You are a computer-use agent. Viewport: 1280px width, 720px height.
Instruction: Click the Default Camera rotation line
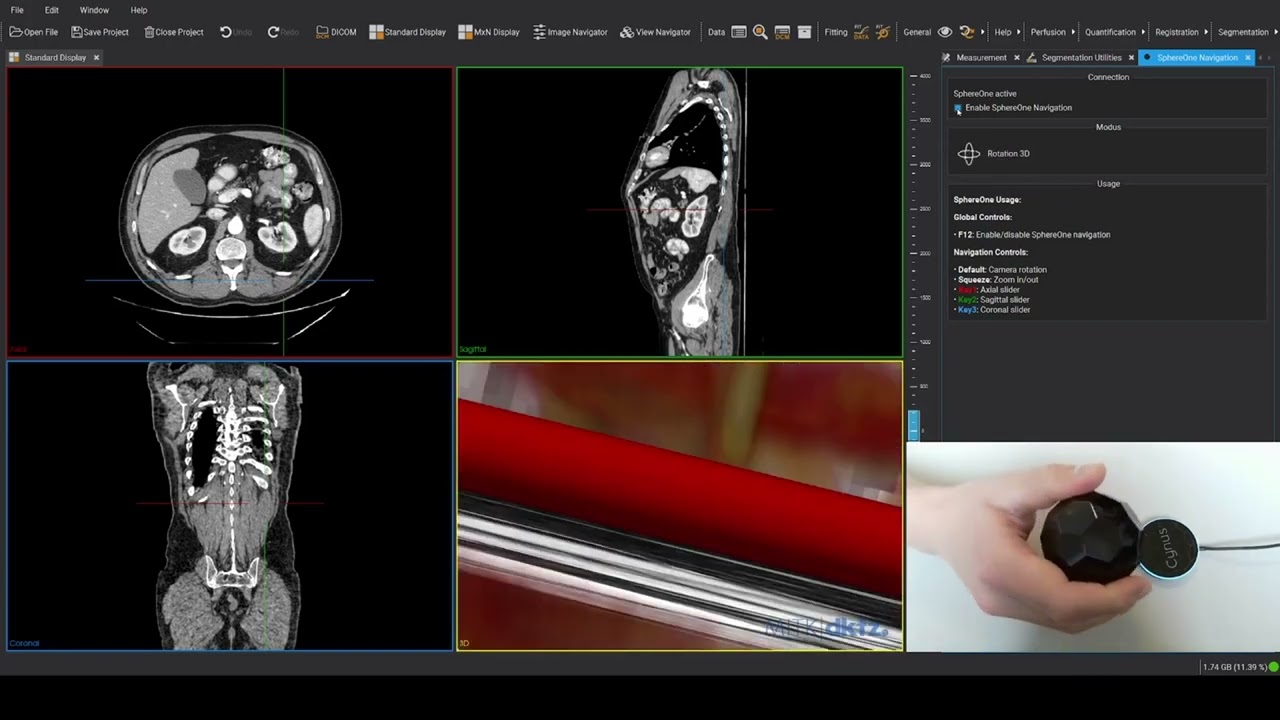1001,270
